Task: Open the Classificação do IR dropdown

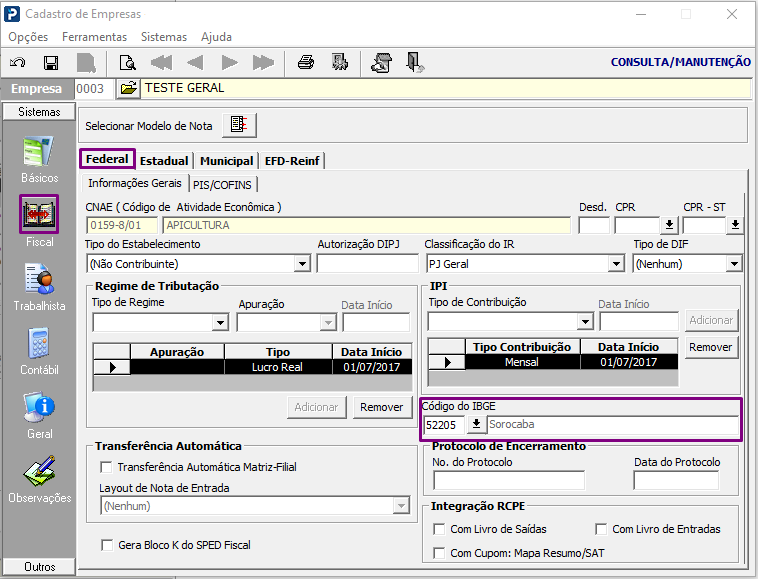Action: 616,264
